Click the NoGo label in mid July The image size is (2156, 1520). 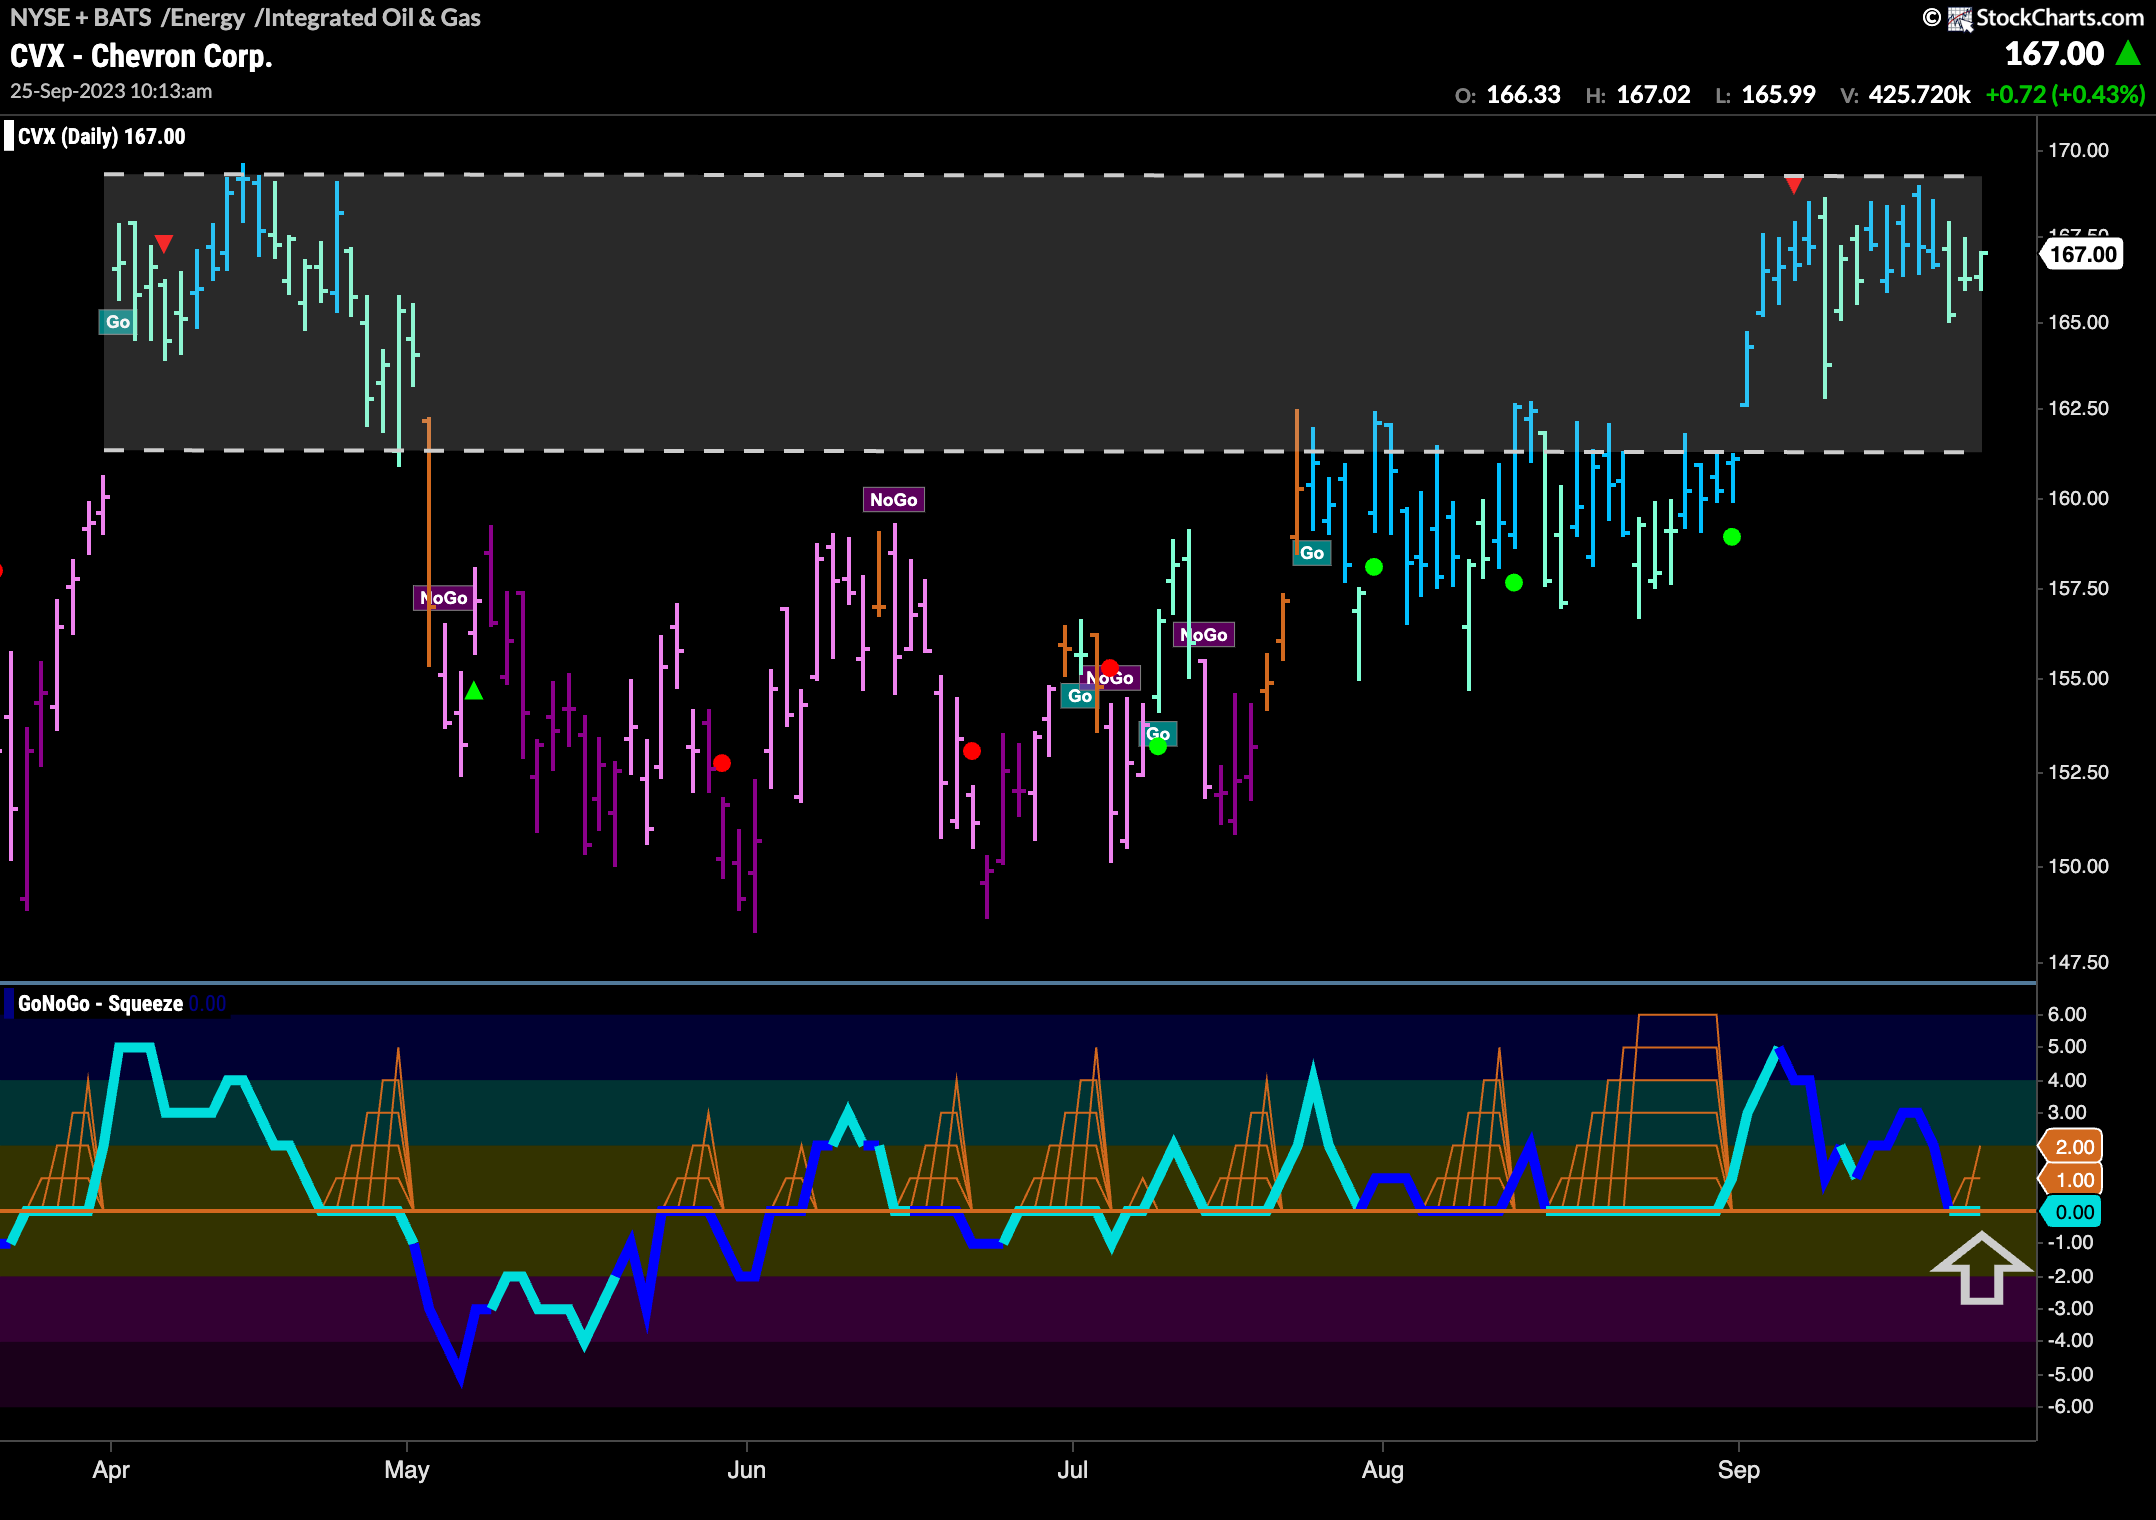click(1204, 635)
